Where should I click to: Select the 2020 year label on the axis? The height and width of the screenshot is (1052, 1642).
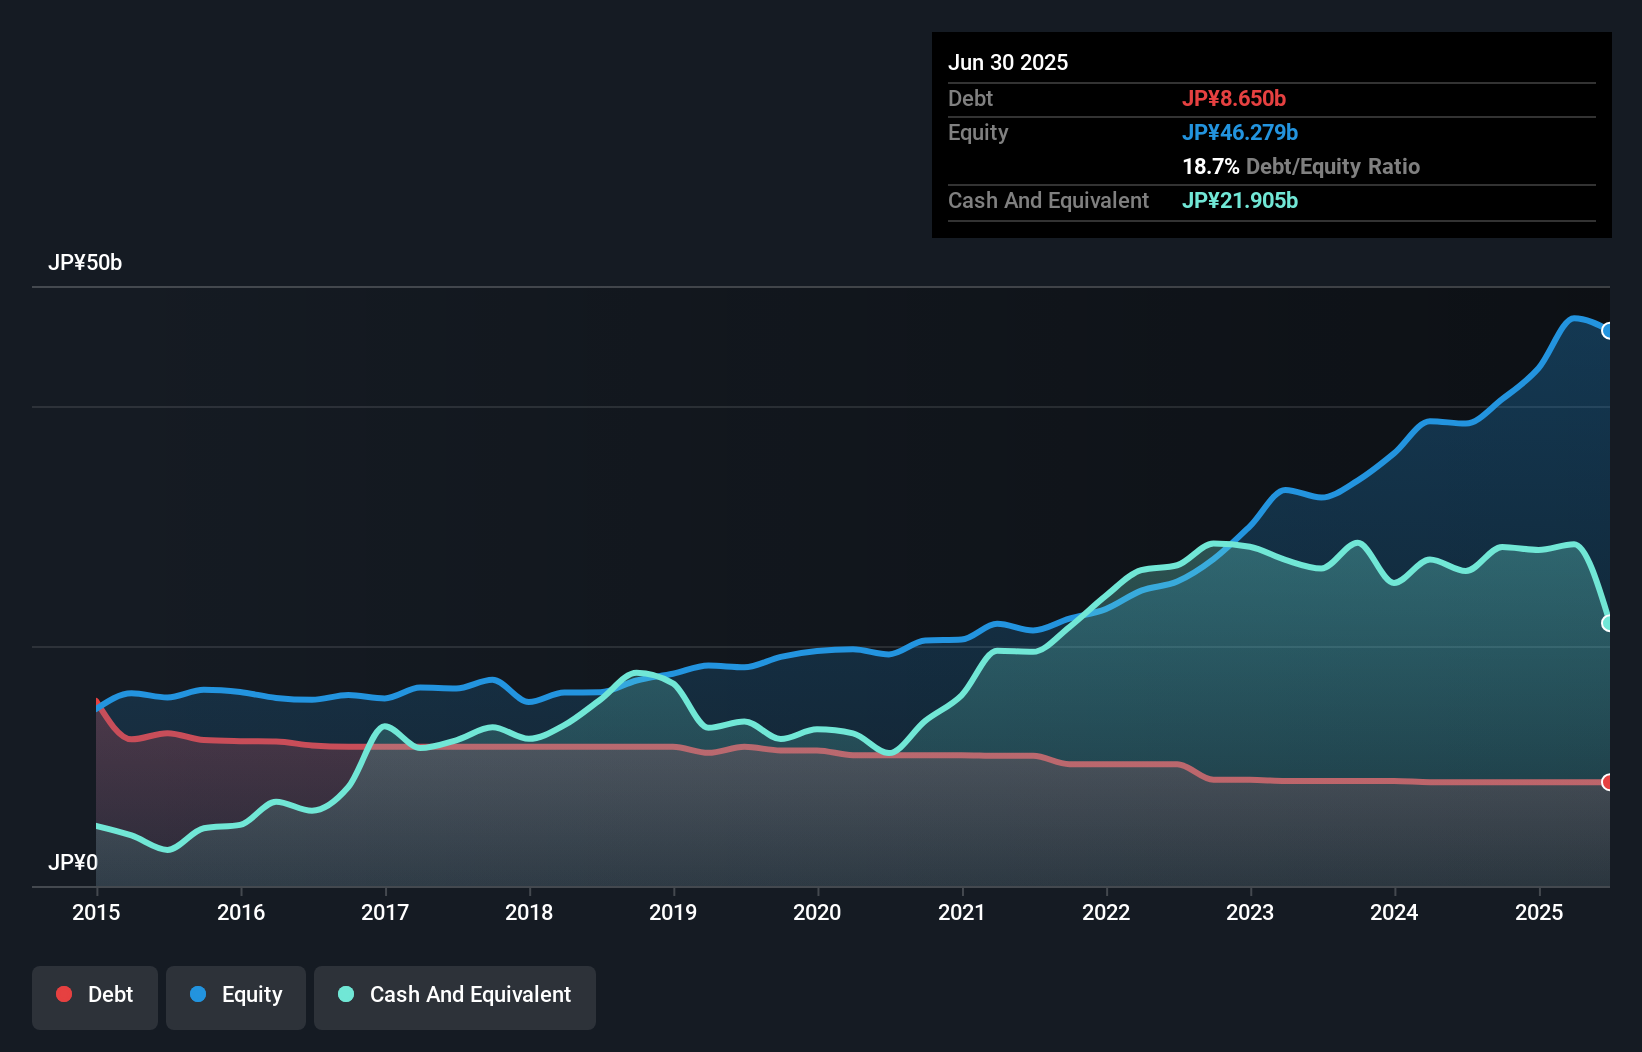coord(817,913)
